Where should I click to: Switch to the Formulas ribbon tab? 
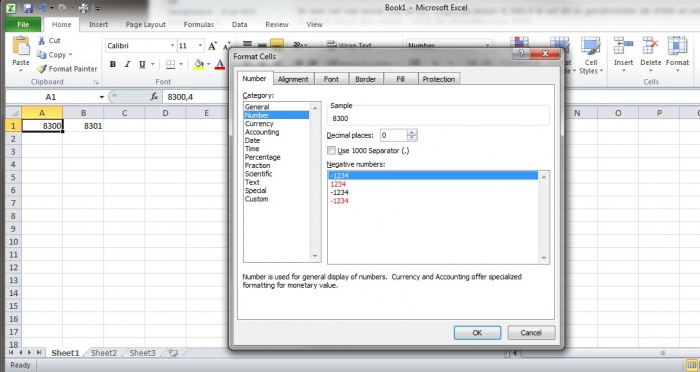click(x=199, y=25)
